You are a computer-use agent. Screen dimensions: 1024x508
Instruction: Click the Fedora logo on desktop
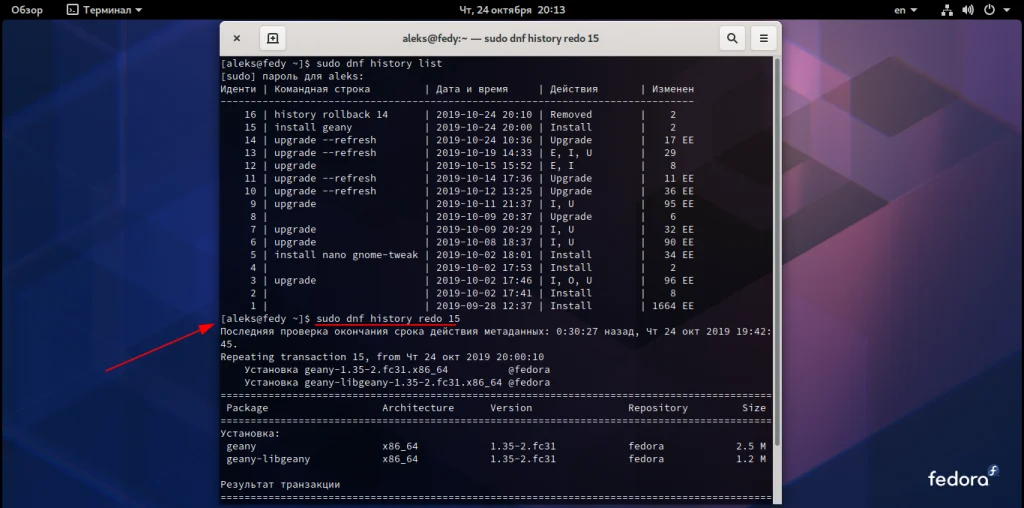[963, 477]
